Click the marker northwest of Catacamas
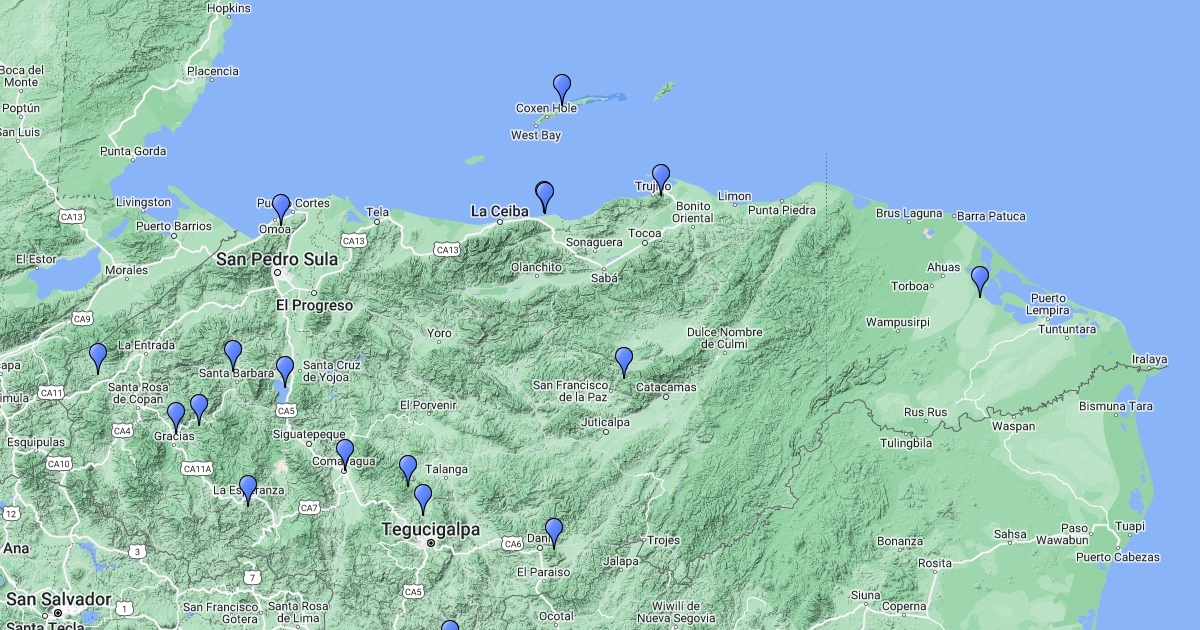 click(624, 361)
